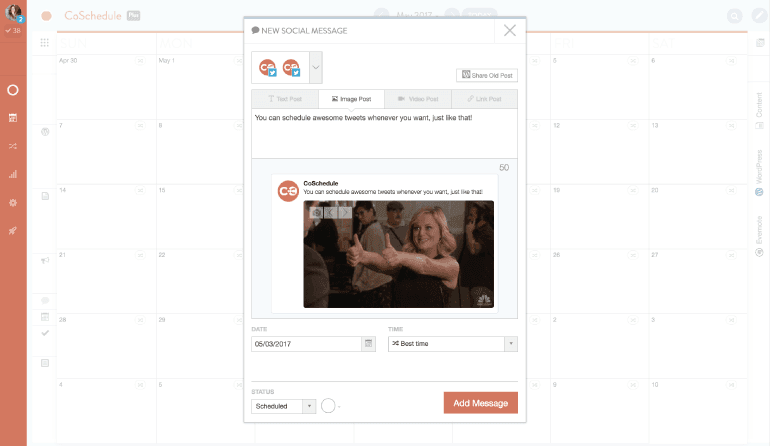Click the Add Message button
Image resolution: width=770 pixels, height=446 pixels.
coord(480,403)
